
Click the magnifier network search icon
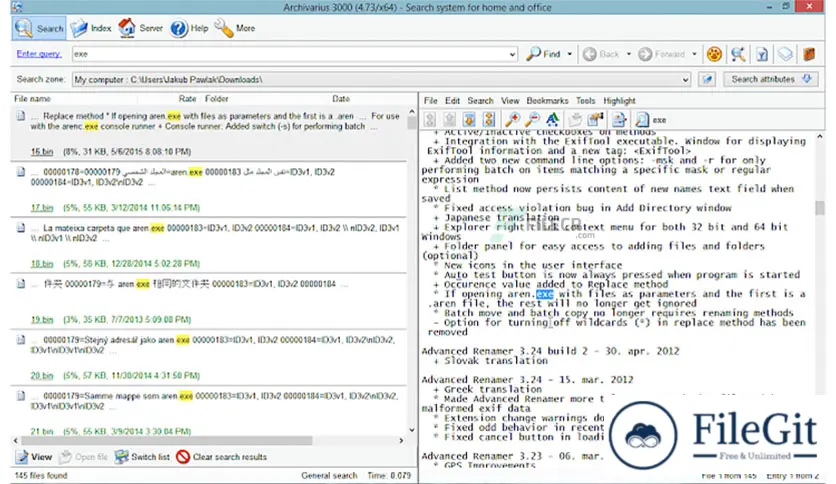[x=738, y=54]
